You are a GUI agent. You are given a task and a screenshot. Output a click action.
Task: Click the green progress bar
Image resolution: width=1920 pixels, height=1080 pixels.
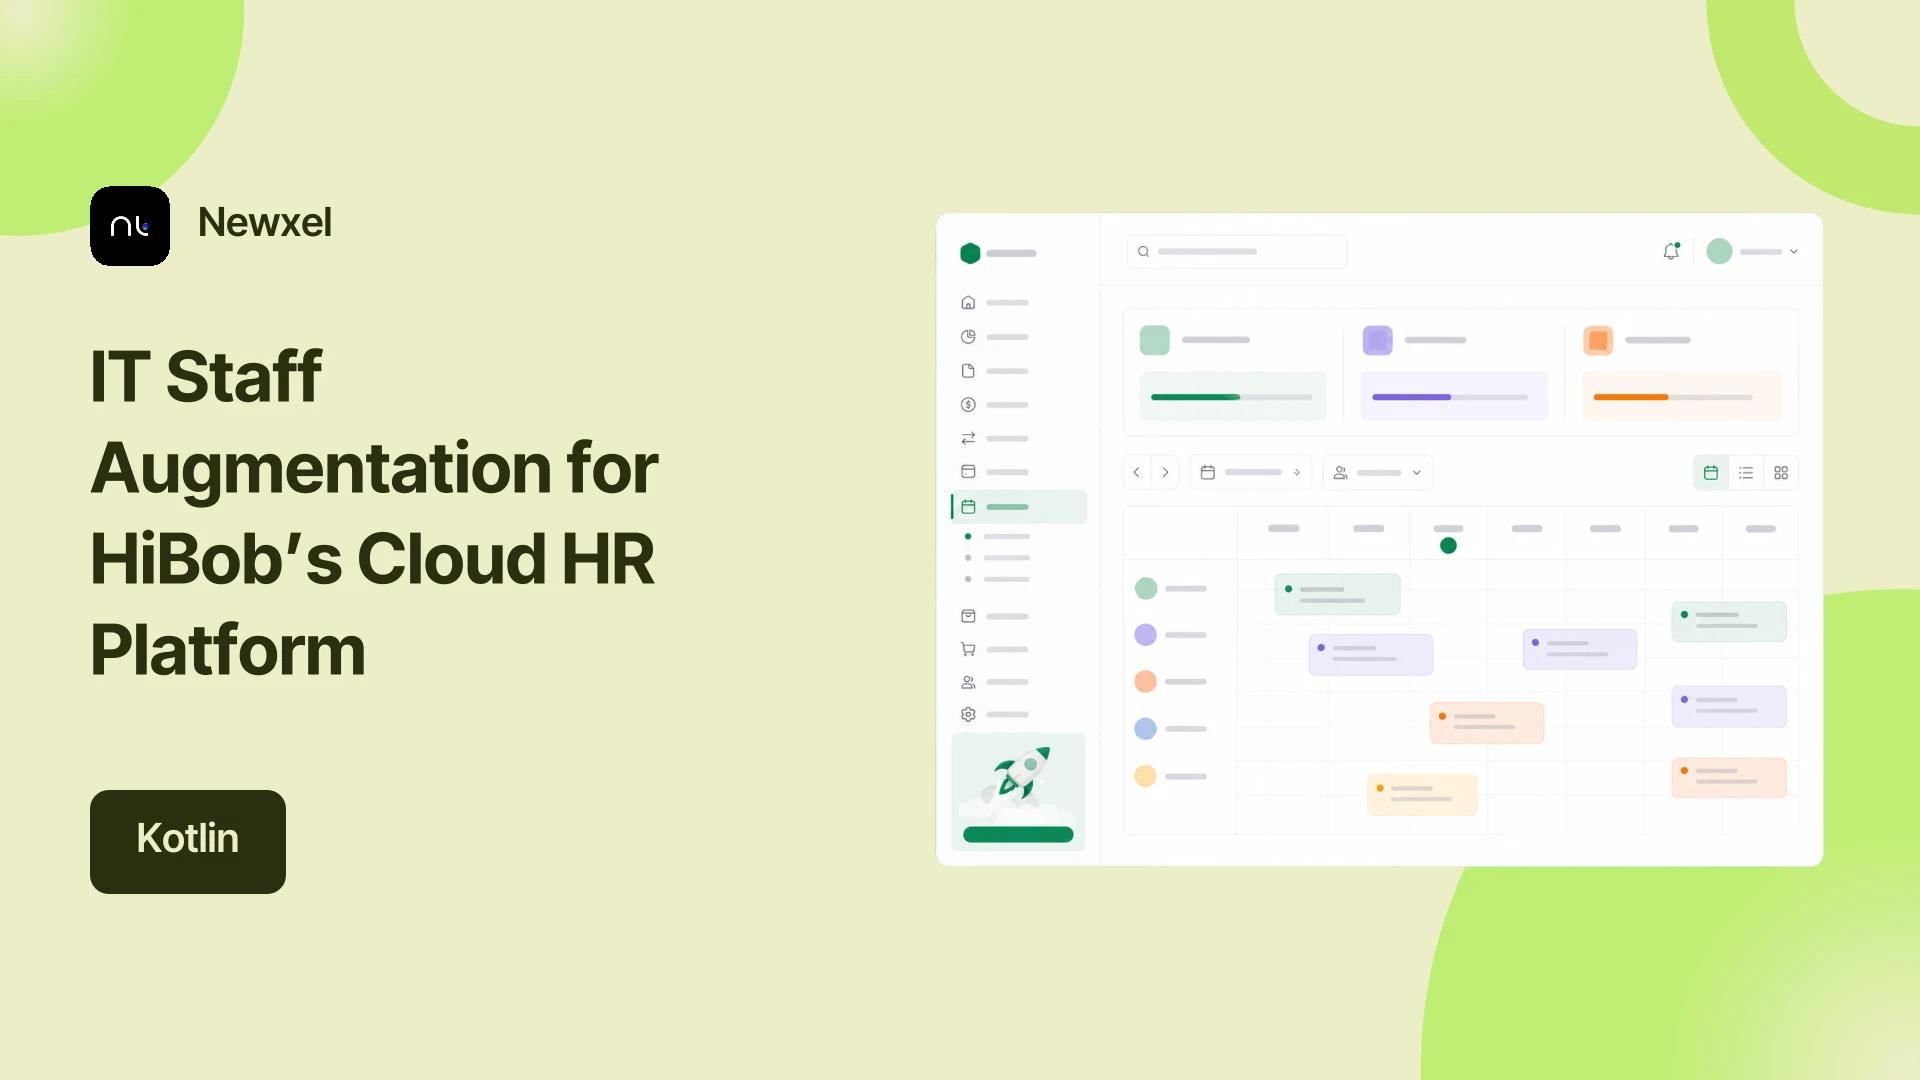click(x=1232, y=397)
